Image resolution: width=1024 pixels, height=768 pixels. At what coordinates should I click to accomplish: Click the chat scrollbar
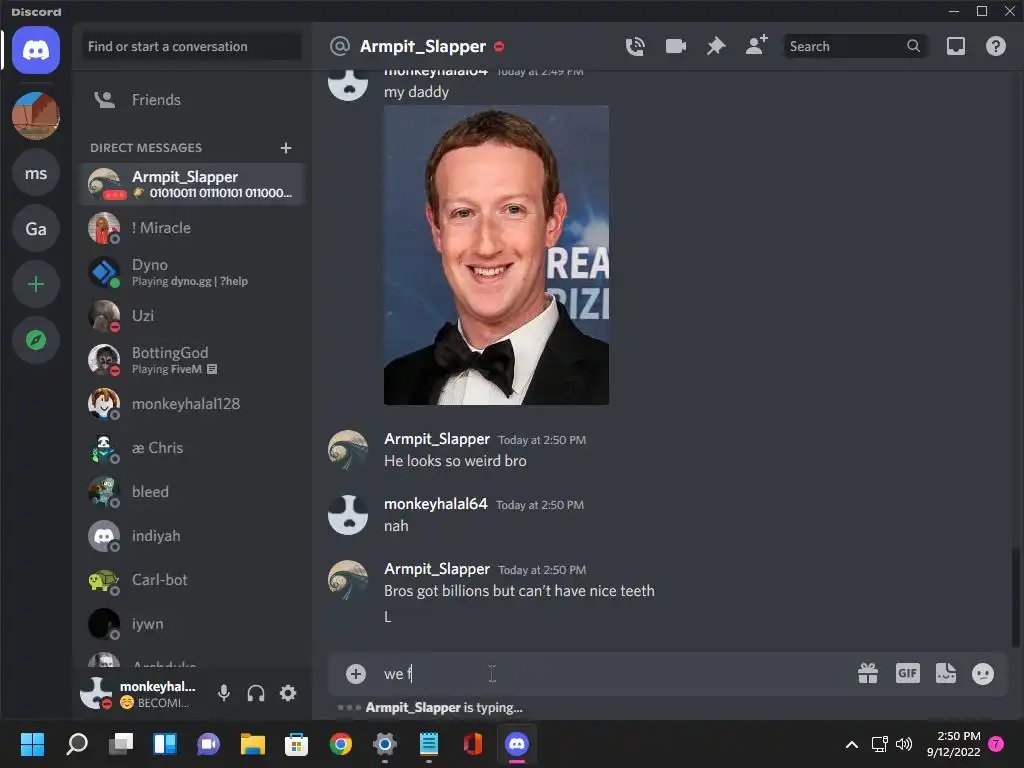pos(1015,598)
